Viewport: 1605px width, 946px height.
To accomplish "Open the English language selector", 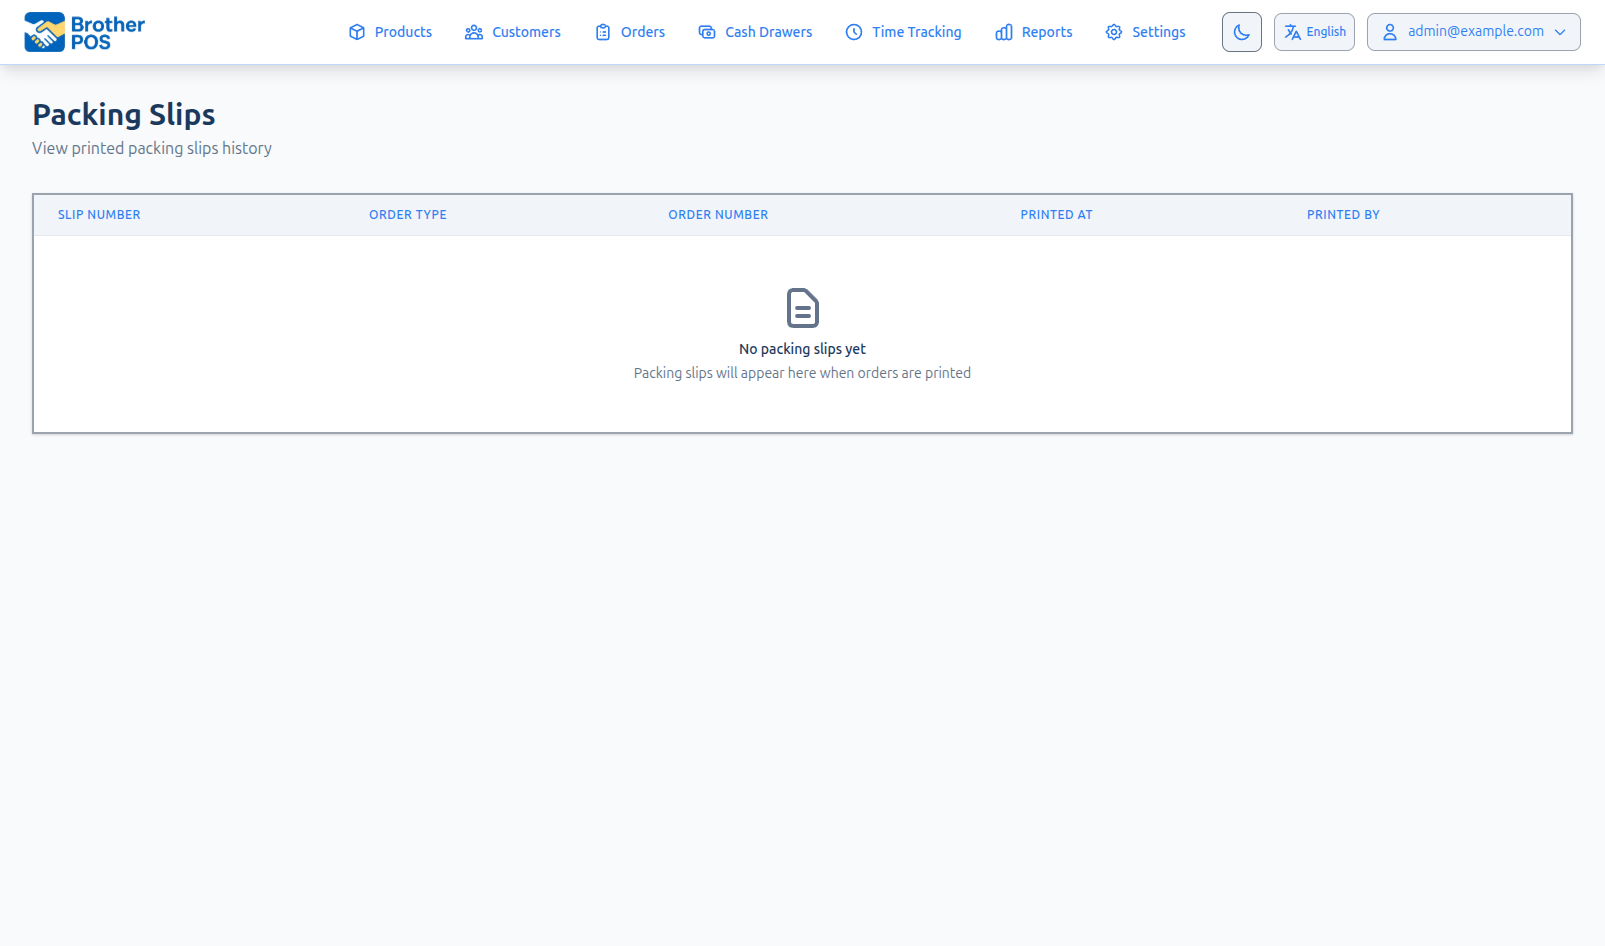I will point(1314,32).
